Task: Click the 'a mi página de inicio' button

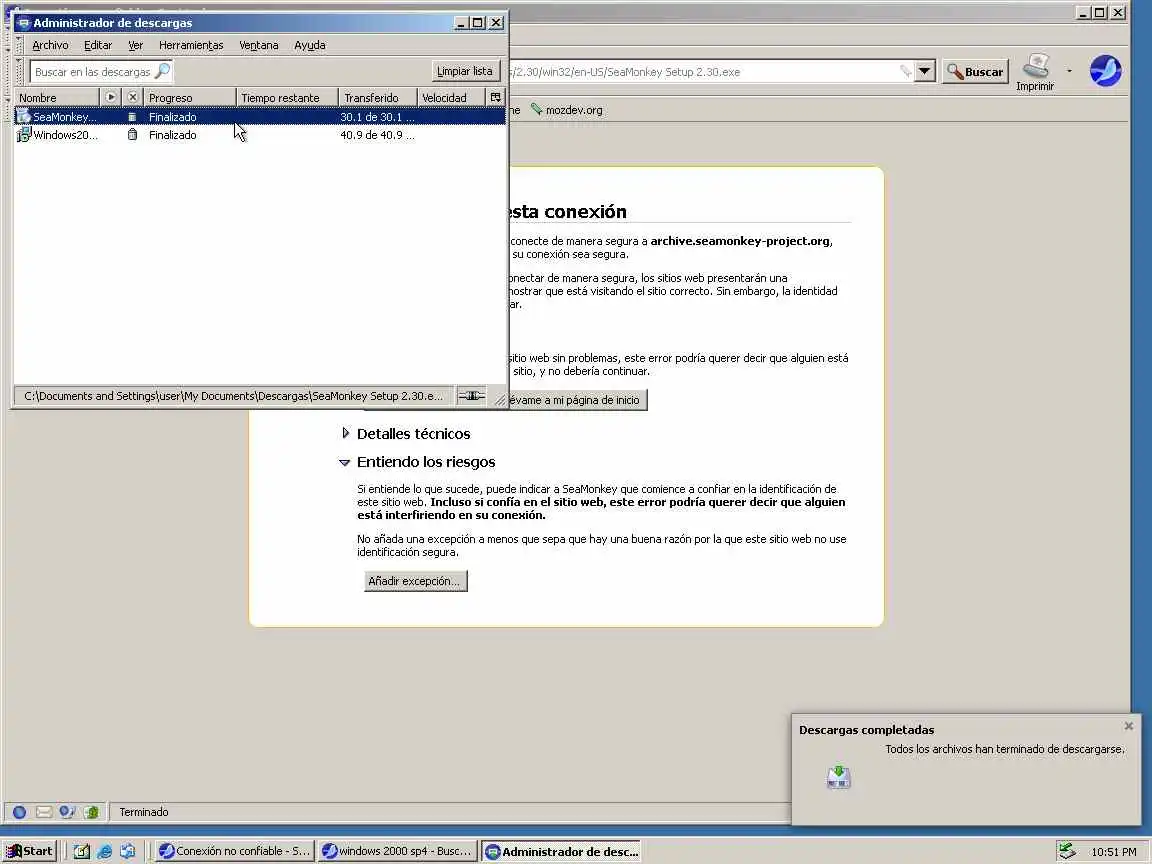Action: click(x=578, y=400)
